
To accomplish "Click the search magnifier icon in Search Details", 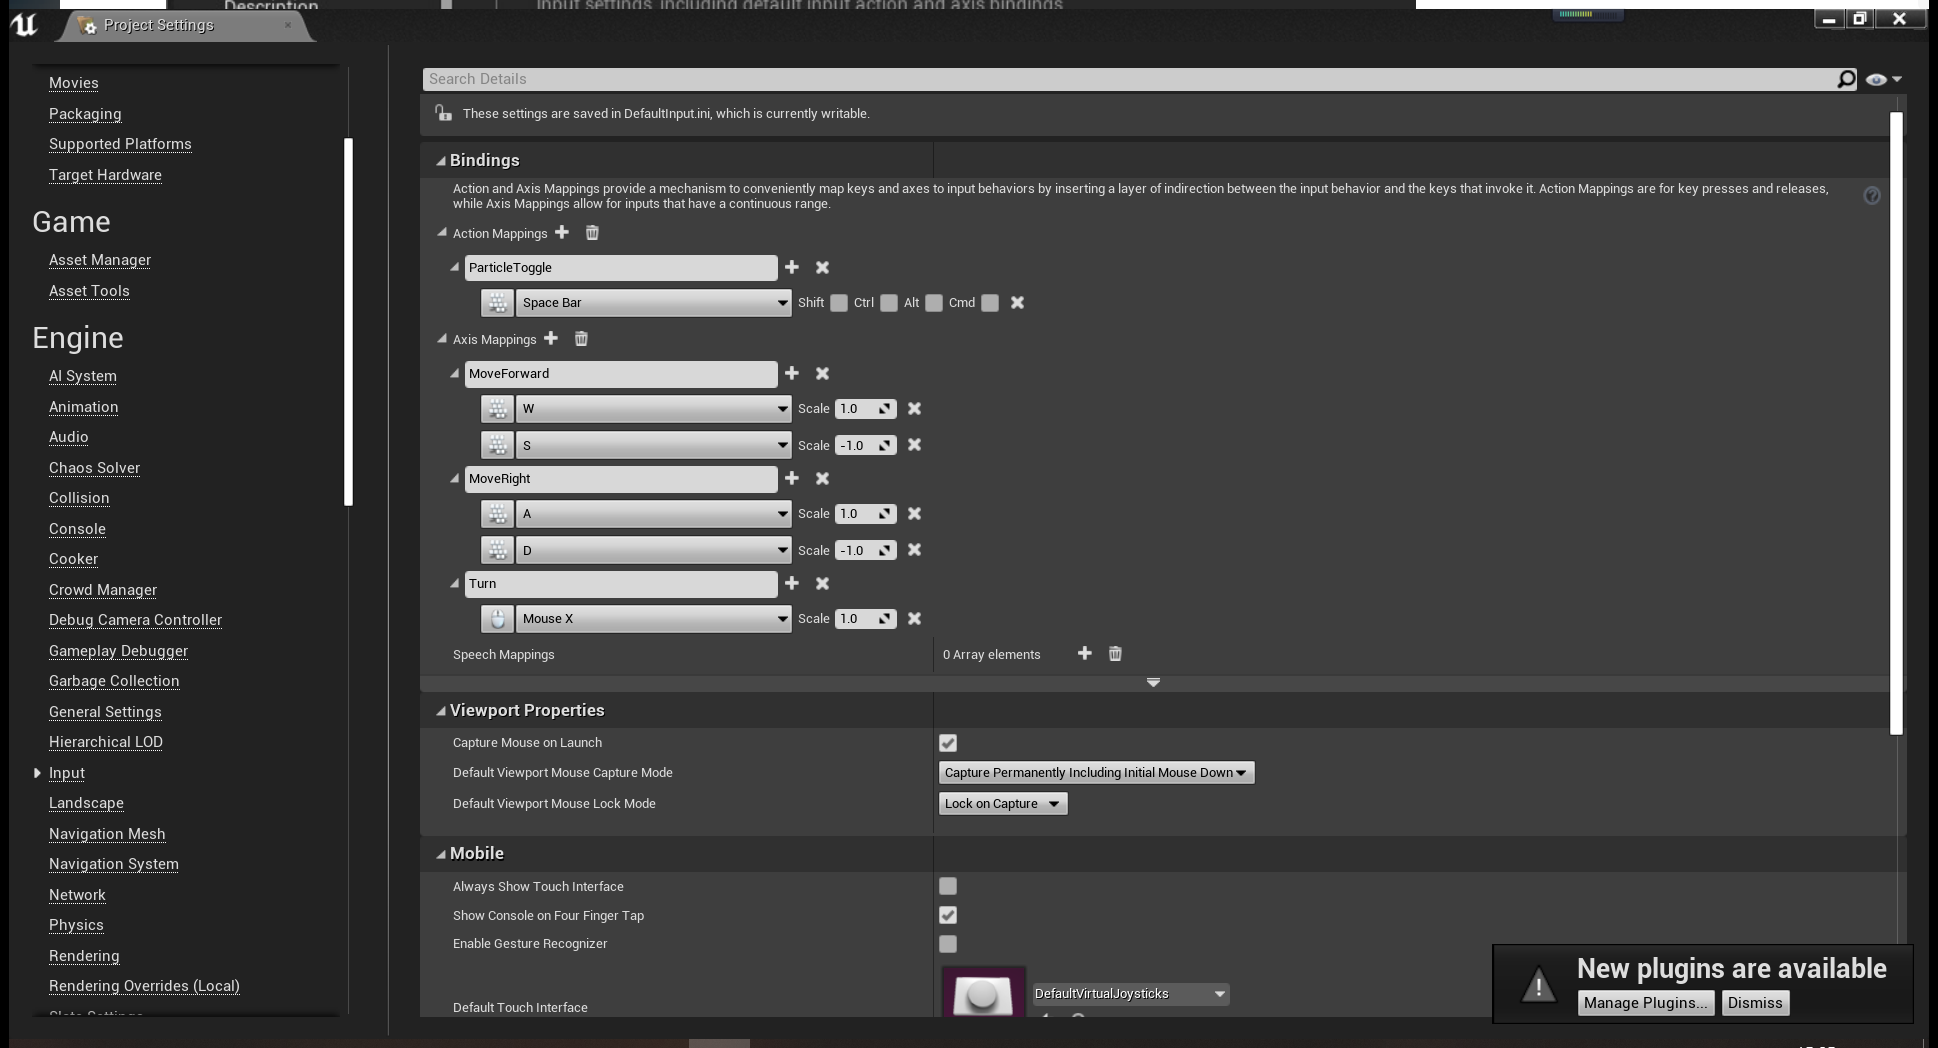I will [x=1846, y=79].
